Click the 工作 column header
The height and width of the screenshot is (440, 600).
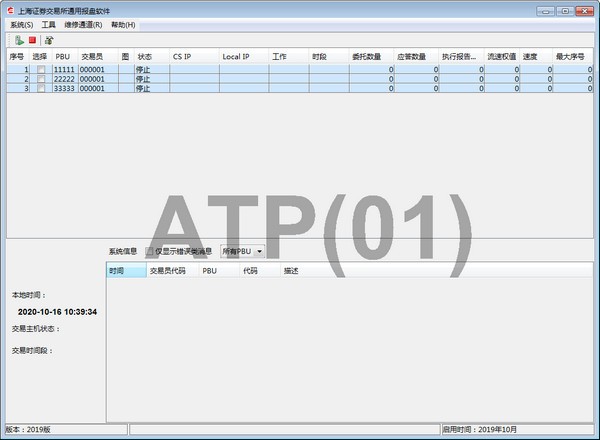click(289, 57)
